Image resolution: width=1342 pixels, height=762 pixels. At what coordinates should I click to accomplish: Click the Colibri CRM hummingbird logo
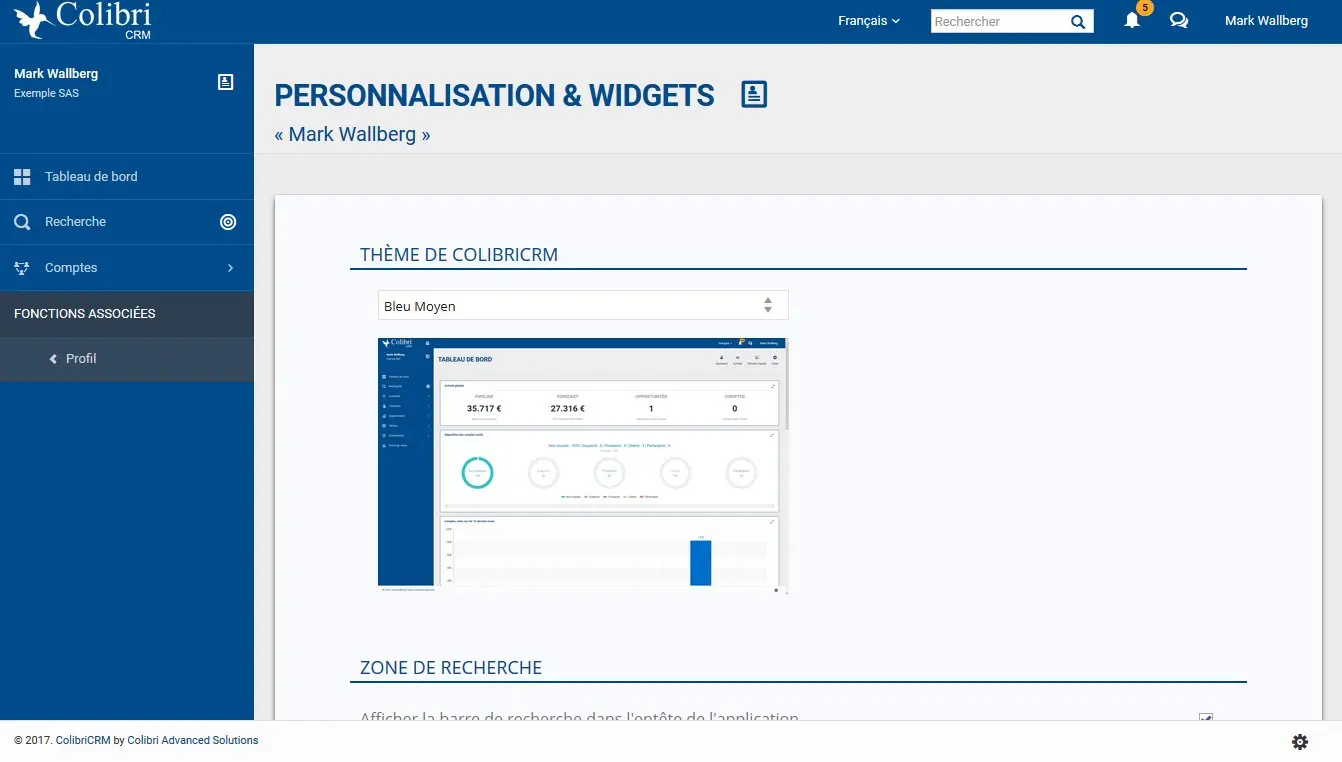83,20
